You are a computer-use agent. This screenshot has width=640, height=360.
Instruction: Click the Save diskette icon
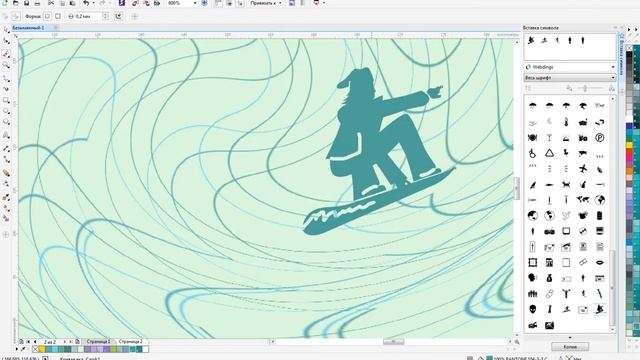pos(26,3)
